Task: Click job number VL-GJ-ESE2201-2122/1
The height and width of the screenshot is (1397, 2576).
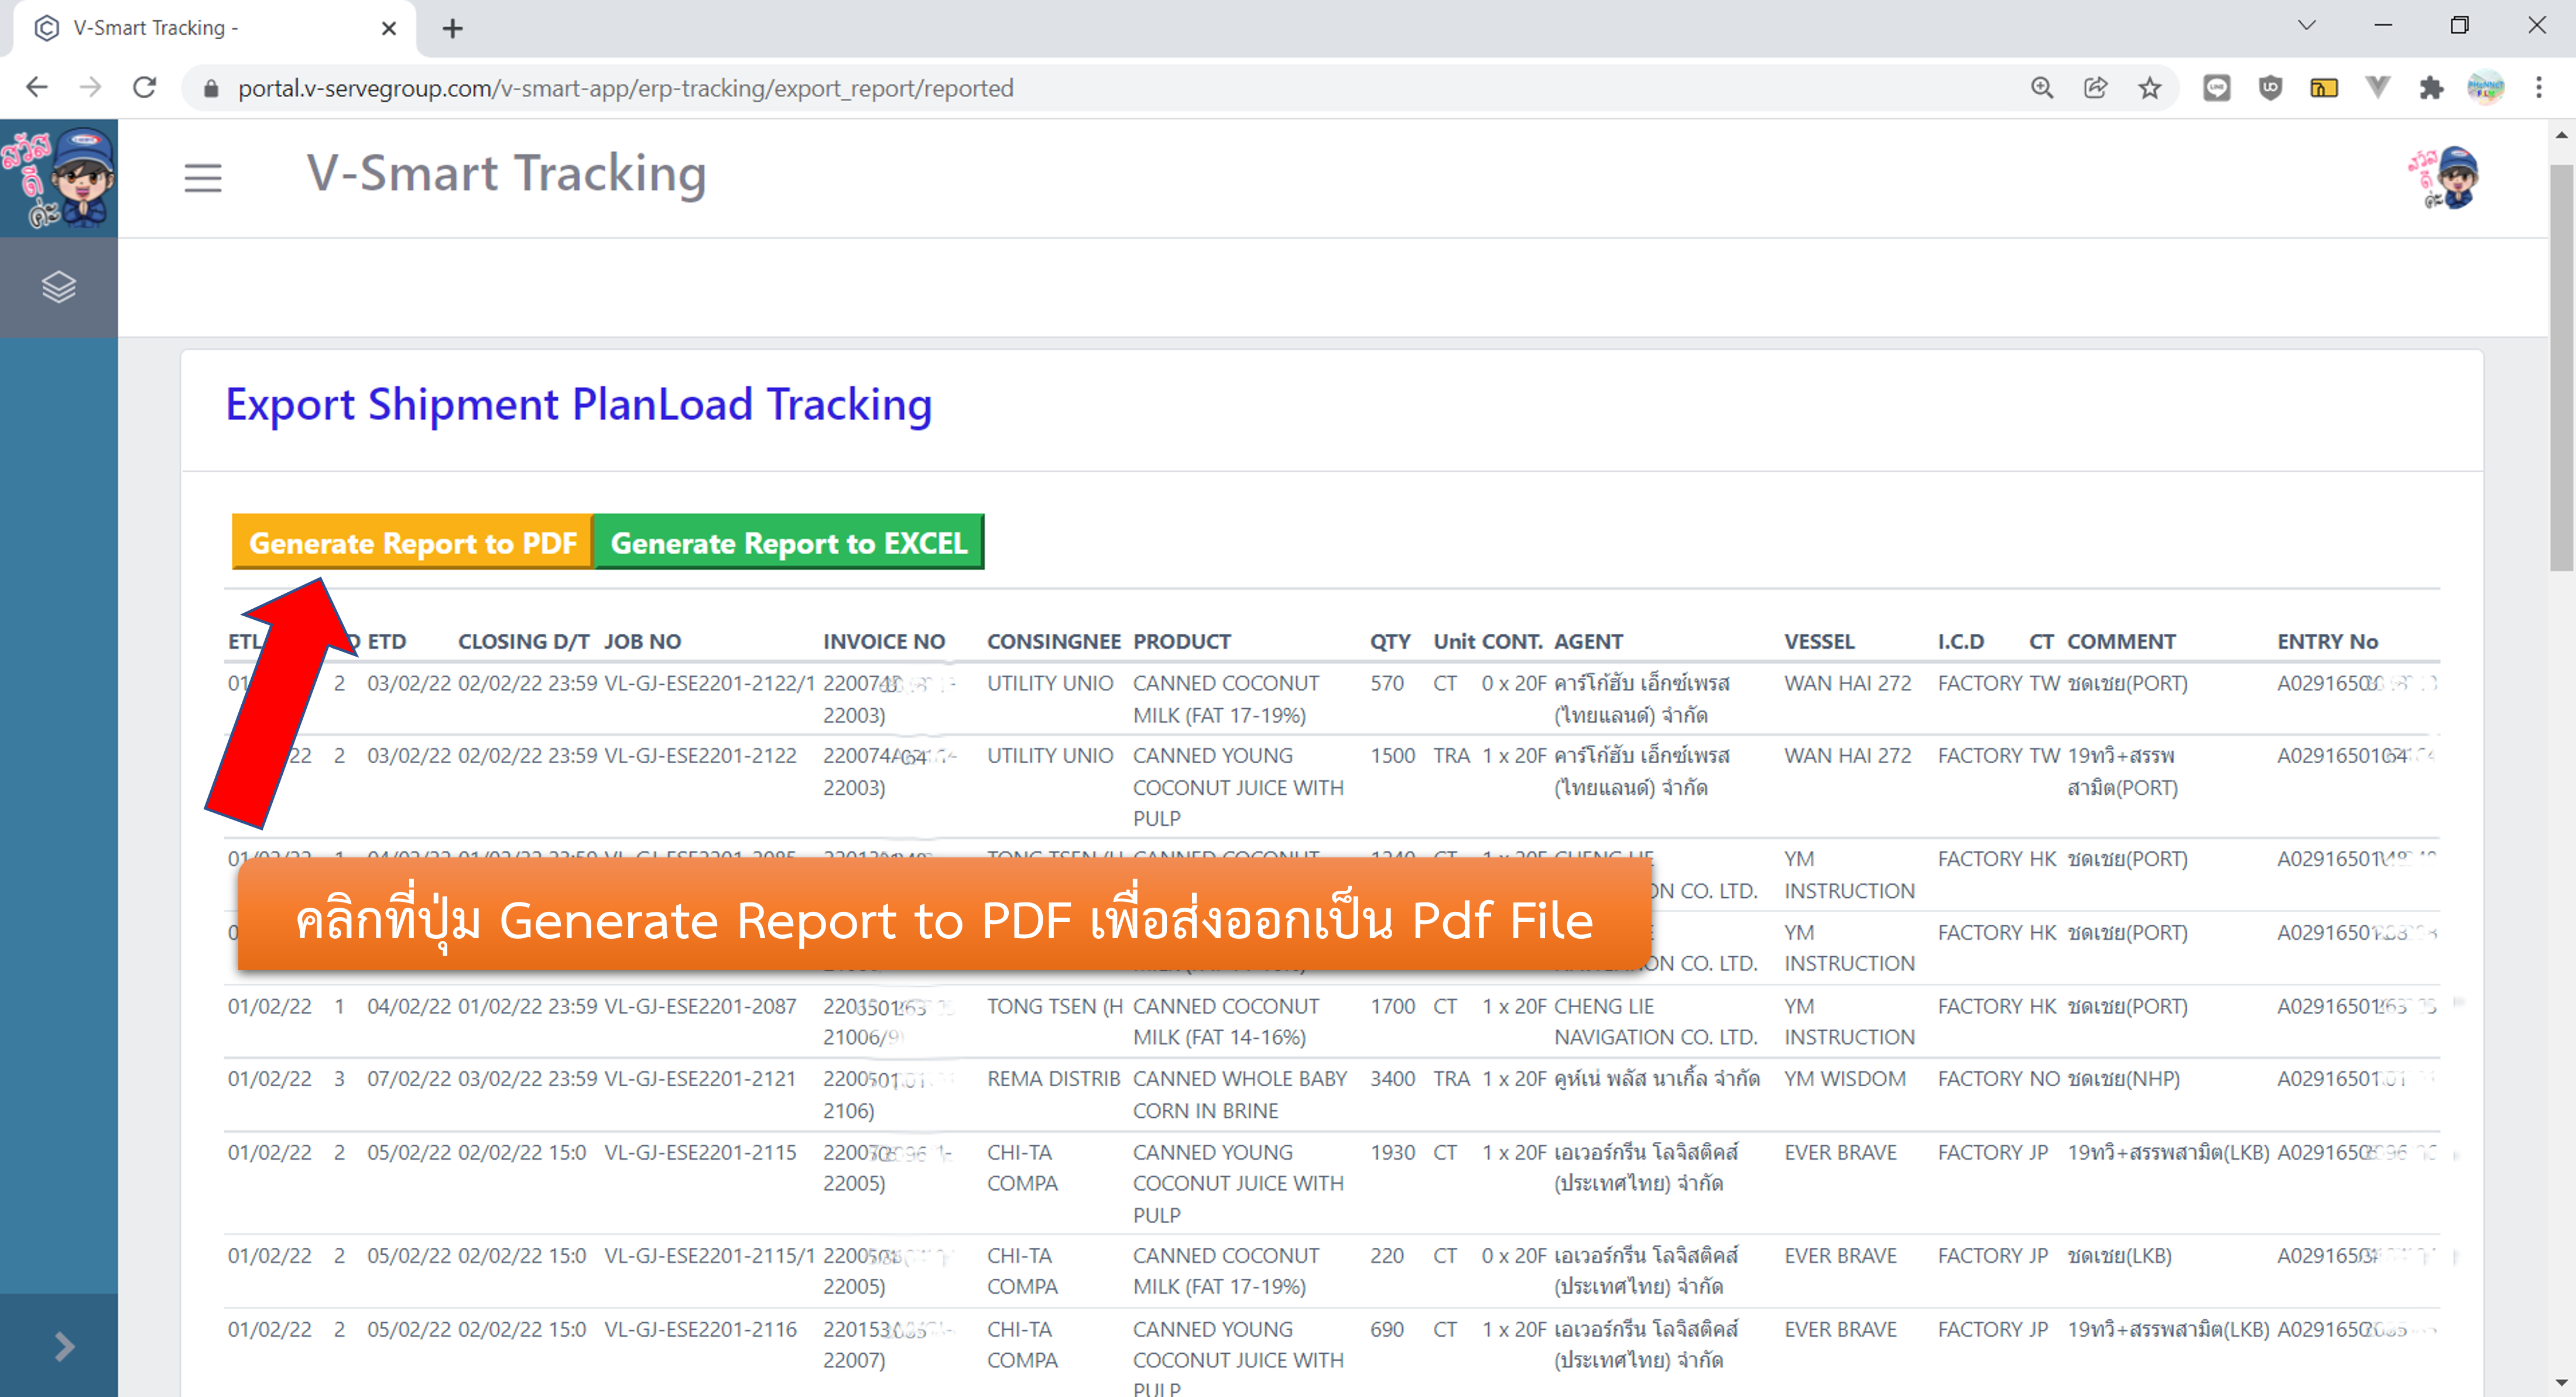Action: 710,683
